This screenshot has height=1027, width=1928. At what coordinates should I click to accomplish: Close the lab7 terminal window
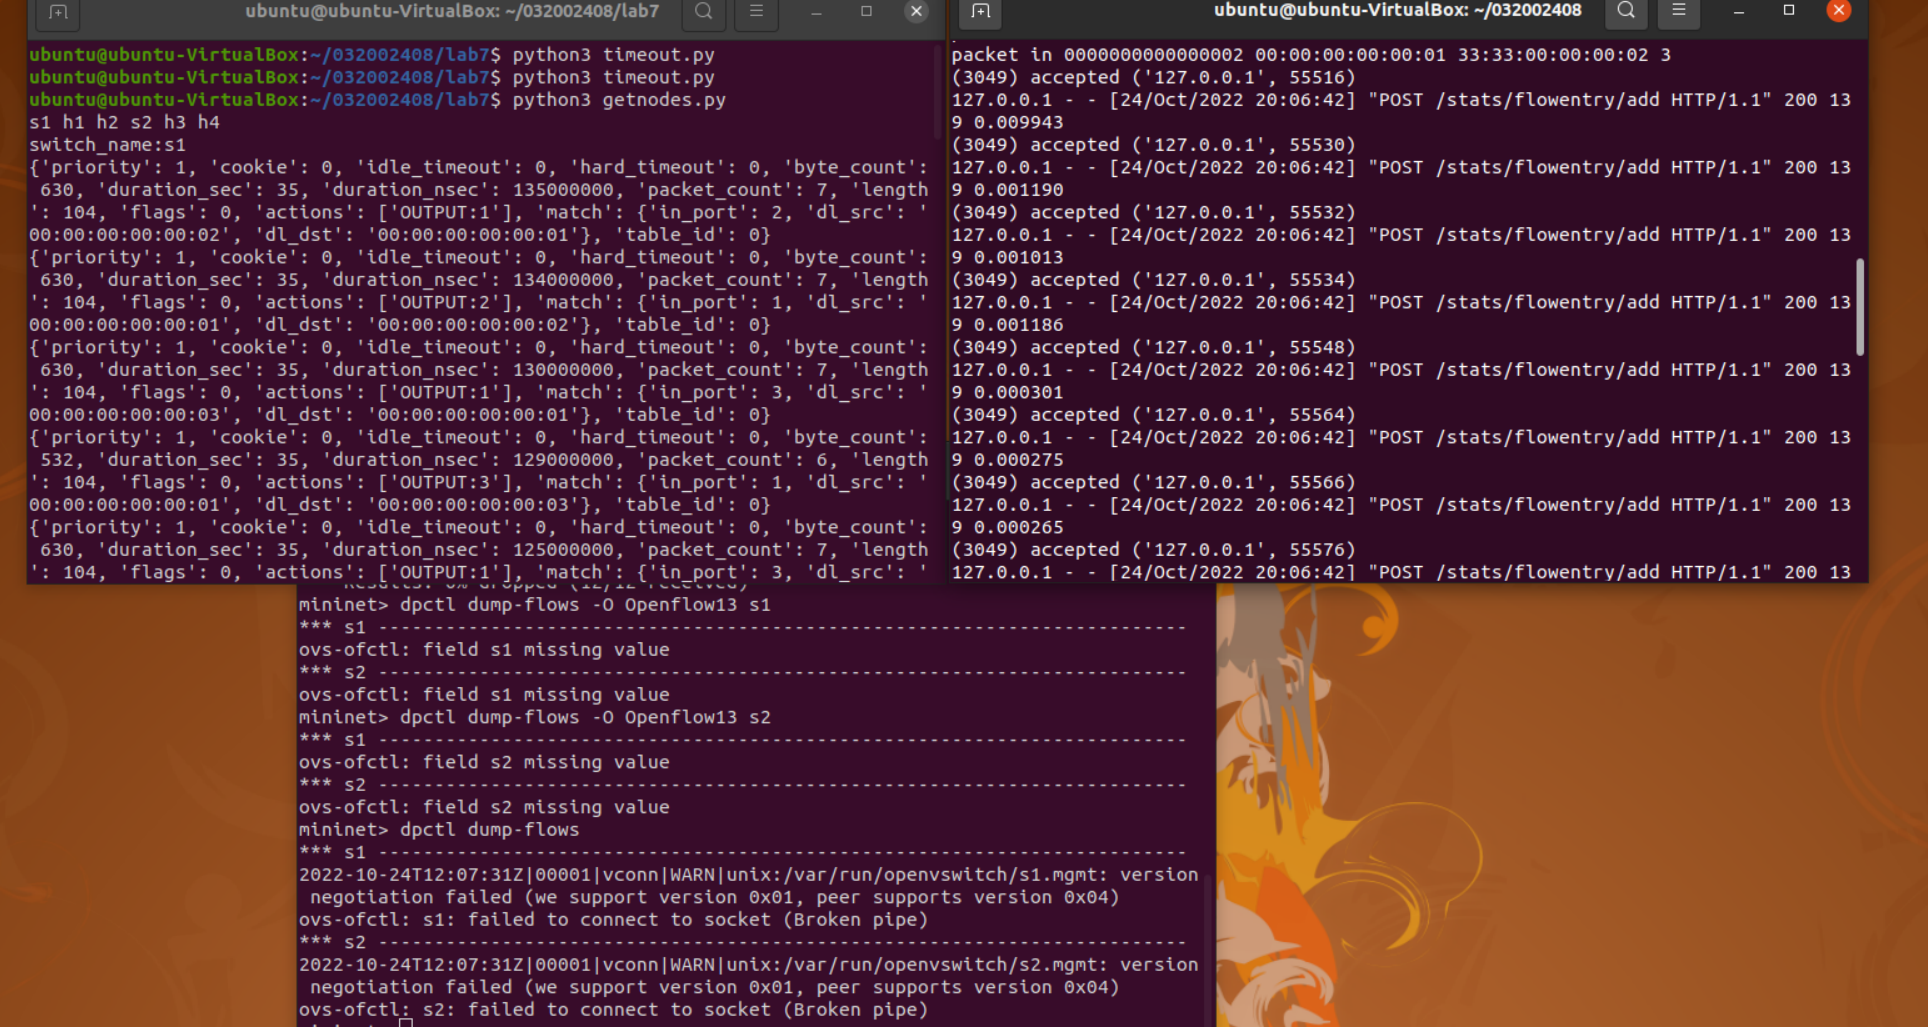tap(916, 11)
